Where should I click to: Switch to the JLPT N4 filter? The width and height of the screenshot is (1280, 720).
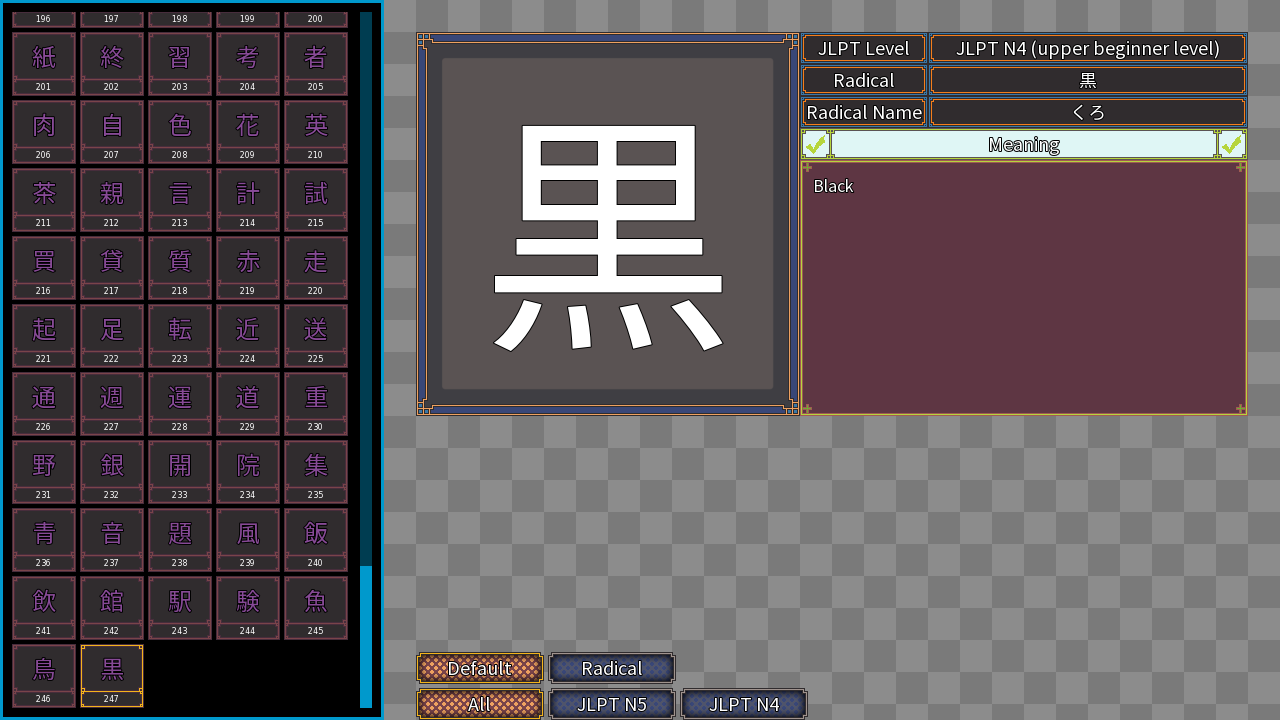point(744,703)
